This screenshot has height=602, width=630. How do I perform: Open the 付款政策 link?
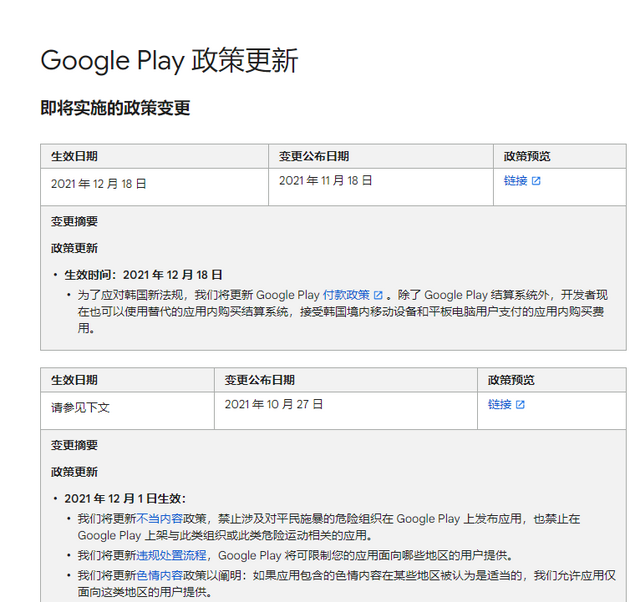346,296
